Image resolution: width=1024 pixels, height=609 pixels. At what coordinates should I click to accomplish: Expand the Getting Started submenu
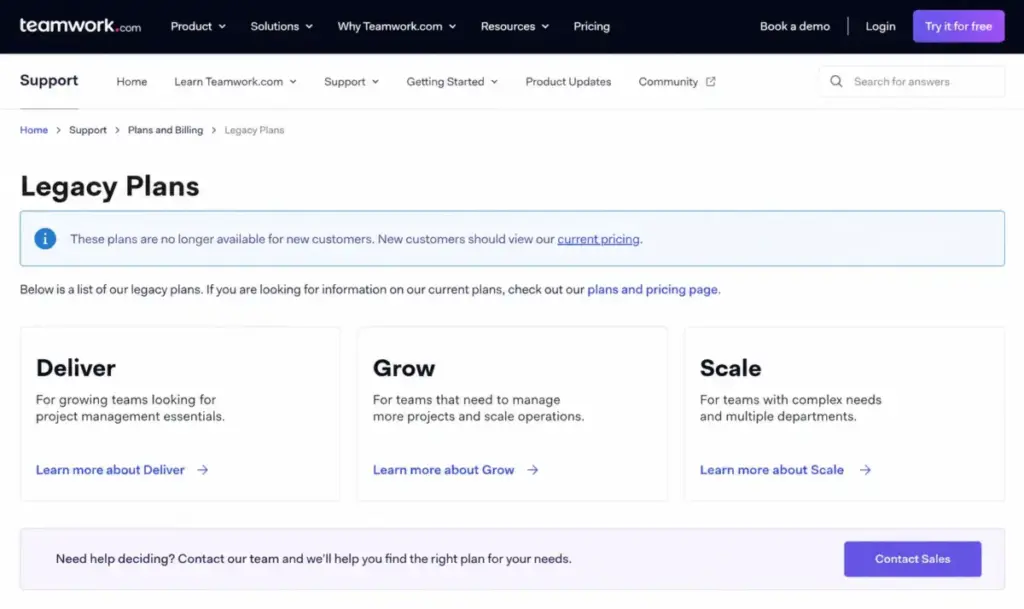tap(452, 82)
